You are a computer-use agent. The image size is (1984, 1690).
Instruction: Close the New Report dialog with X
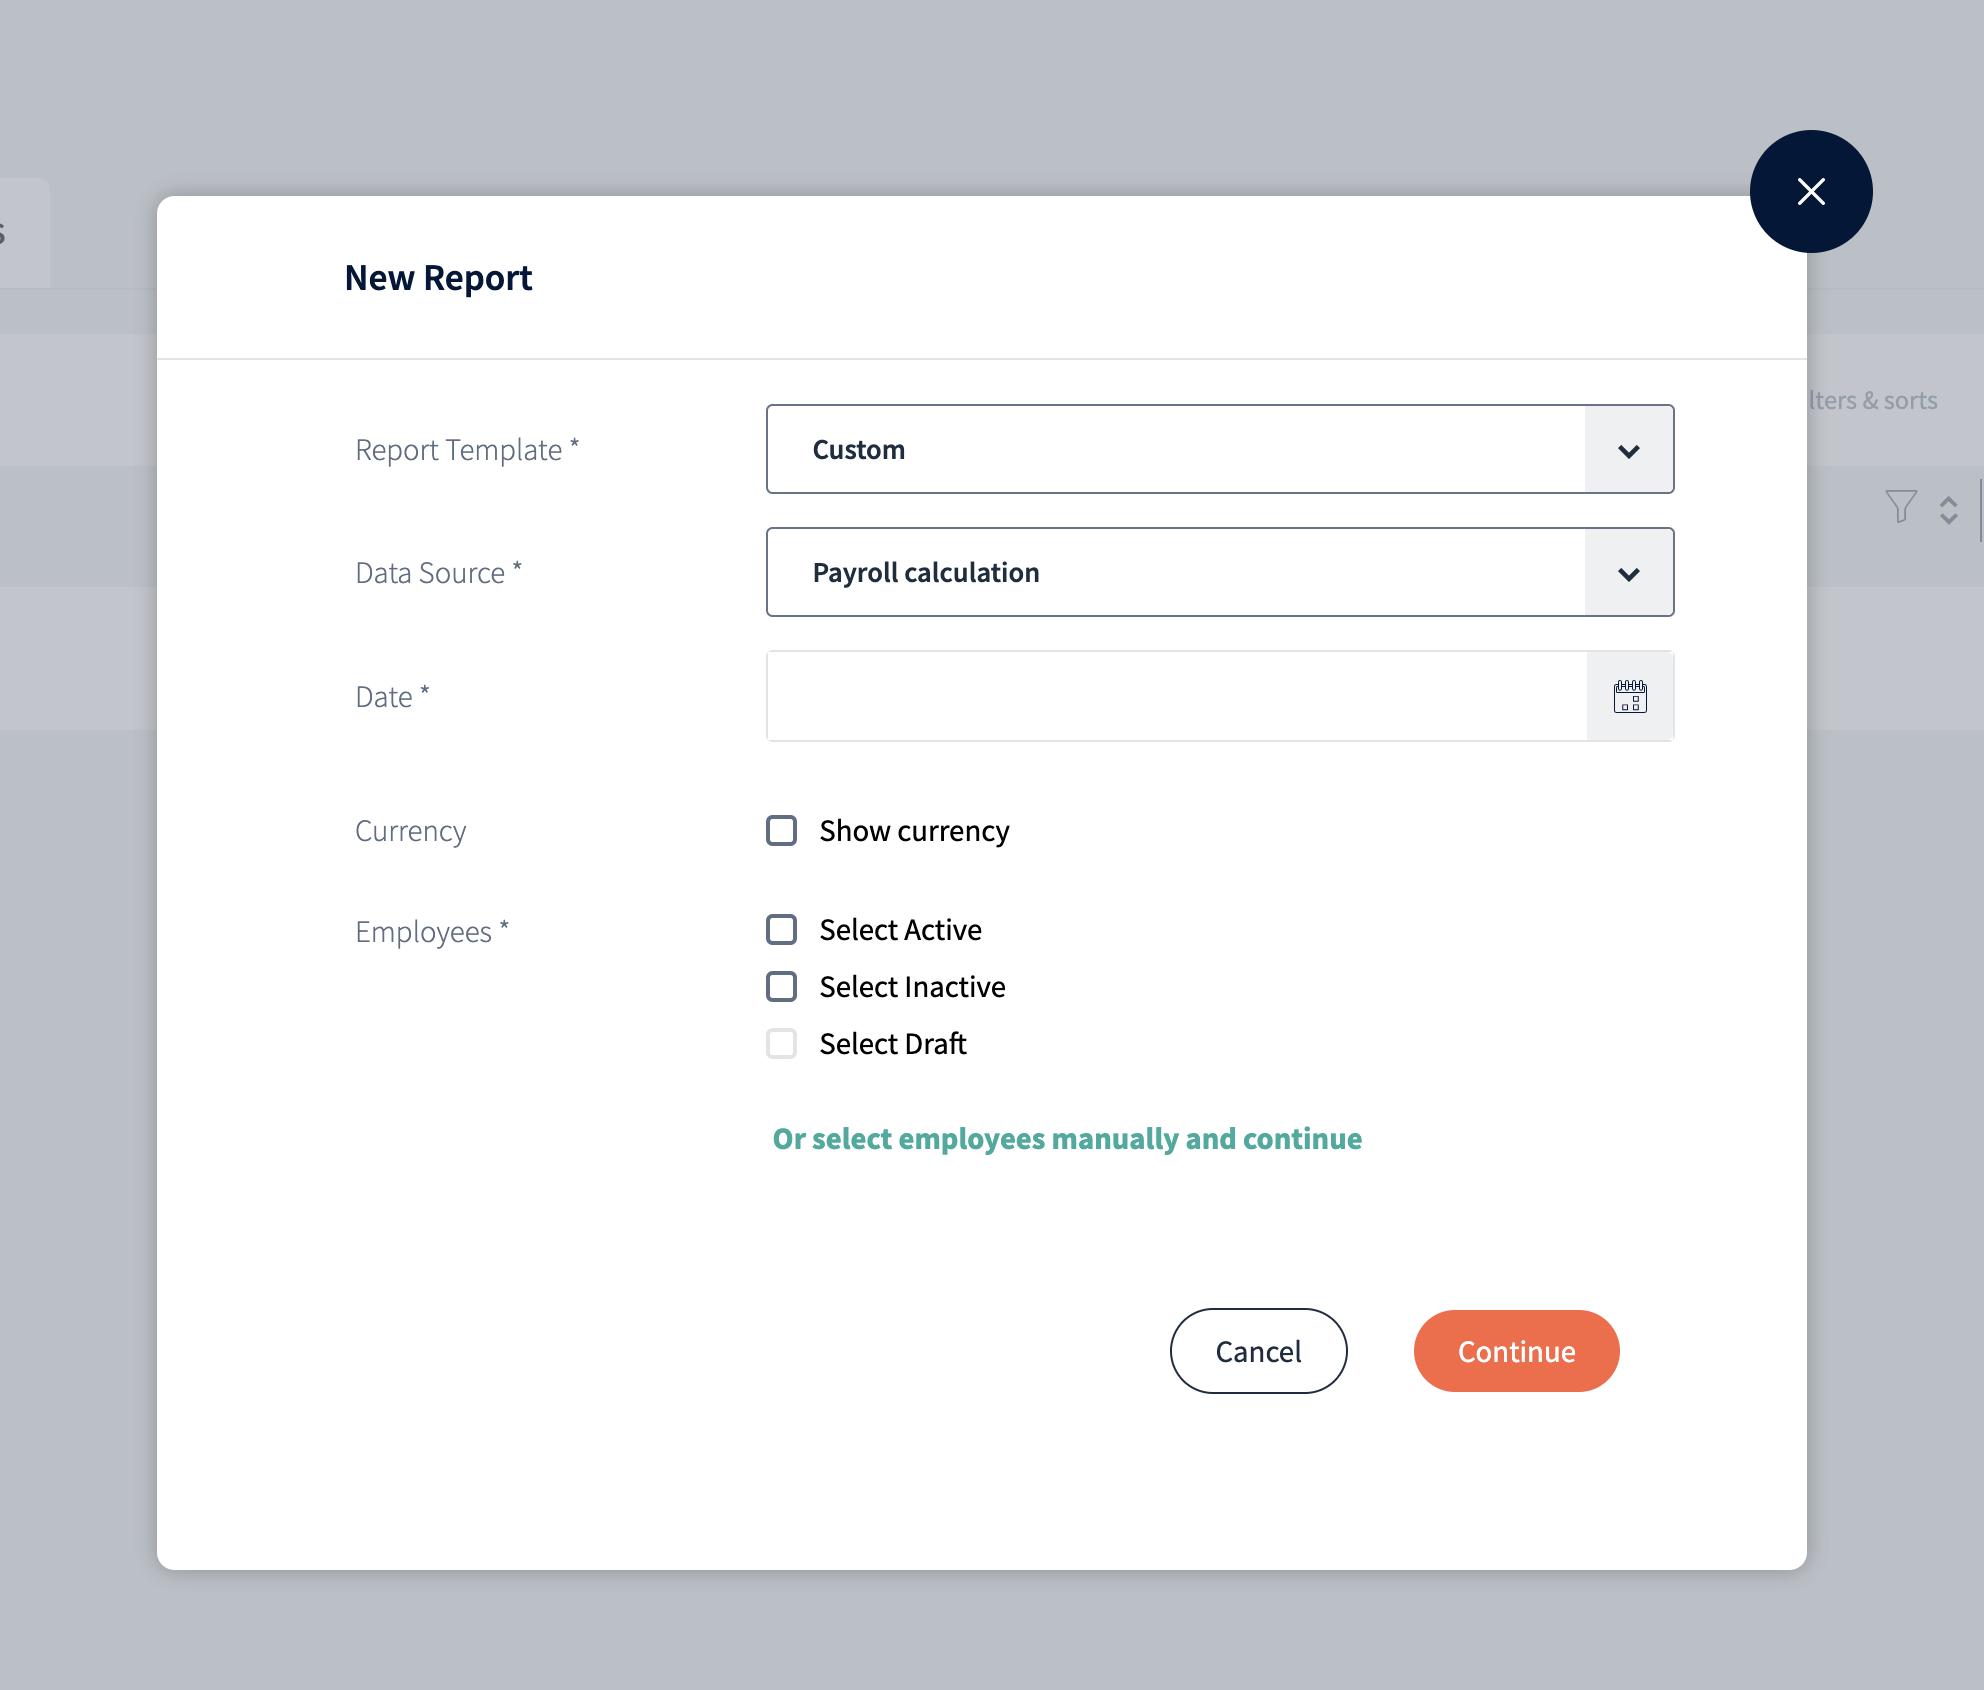point(1810,191)
